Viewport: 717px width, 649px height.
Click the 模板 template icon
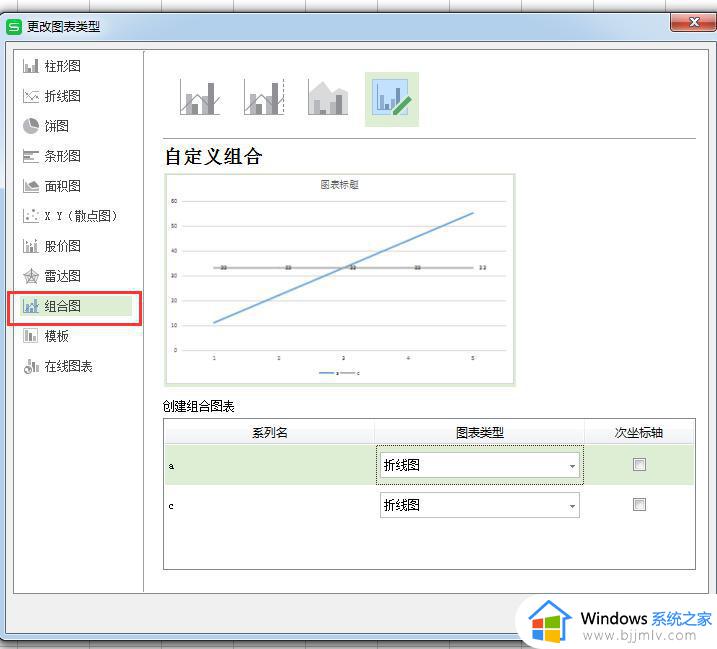(x=31, y=336)
